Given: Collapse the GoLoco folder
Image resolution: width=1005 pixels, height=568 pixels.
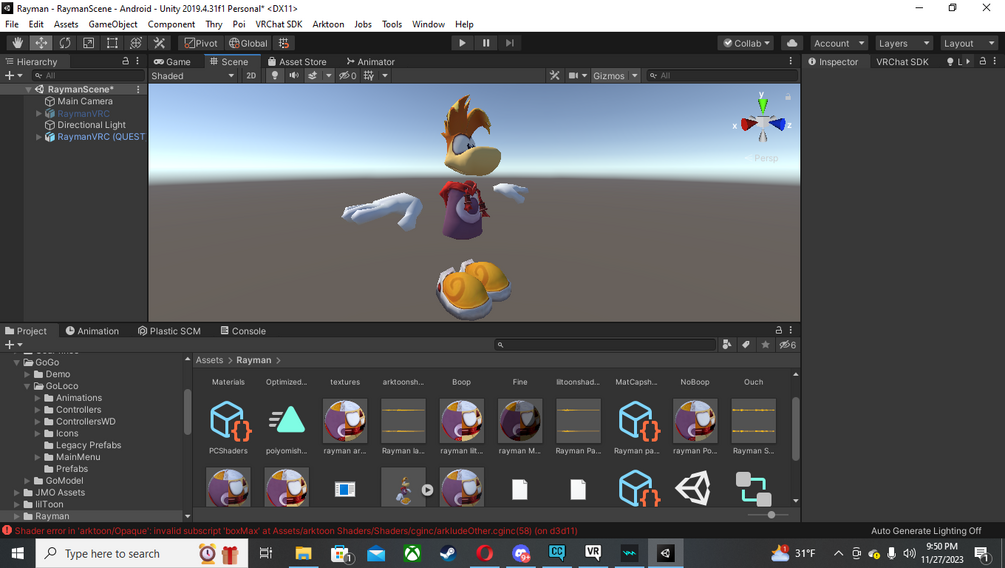Looking at the screenshot, I should [27, 386].
